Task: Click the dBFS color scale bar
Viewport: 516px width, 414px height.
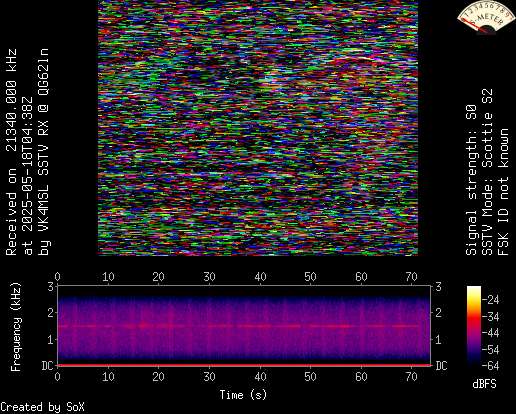Action: [474, 326]
